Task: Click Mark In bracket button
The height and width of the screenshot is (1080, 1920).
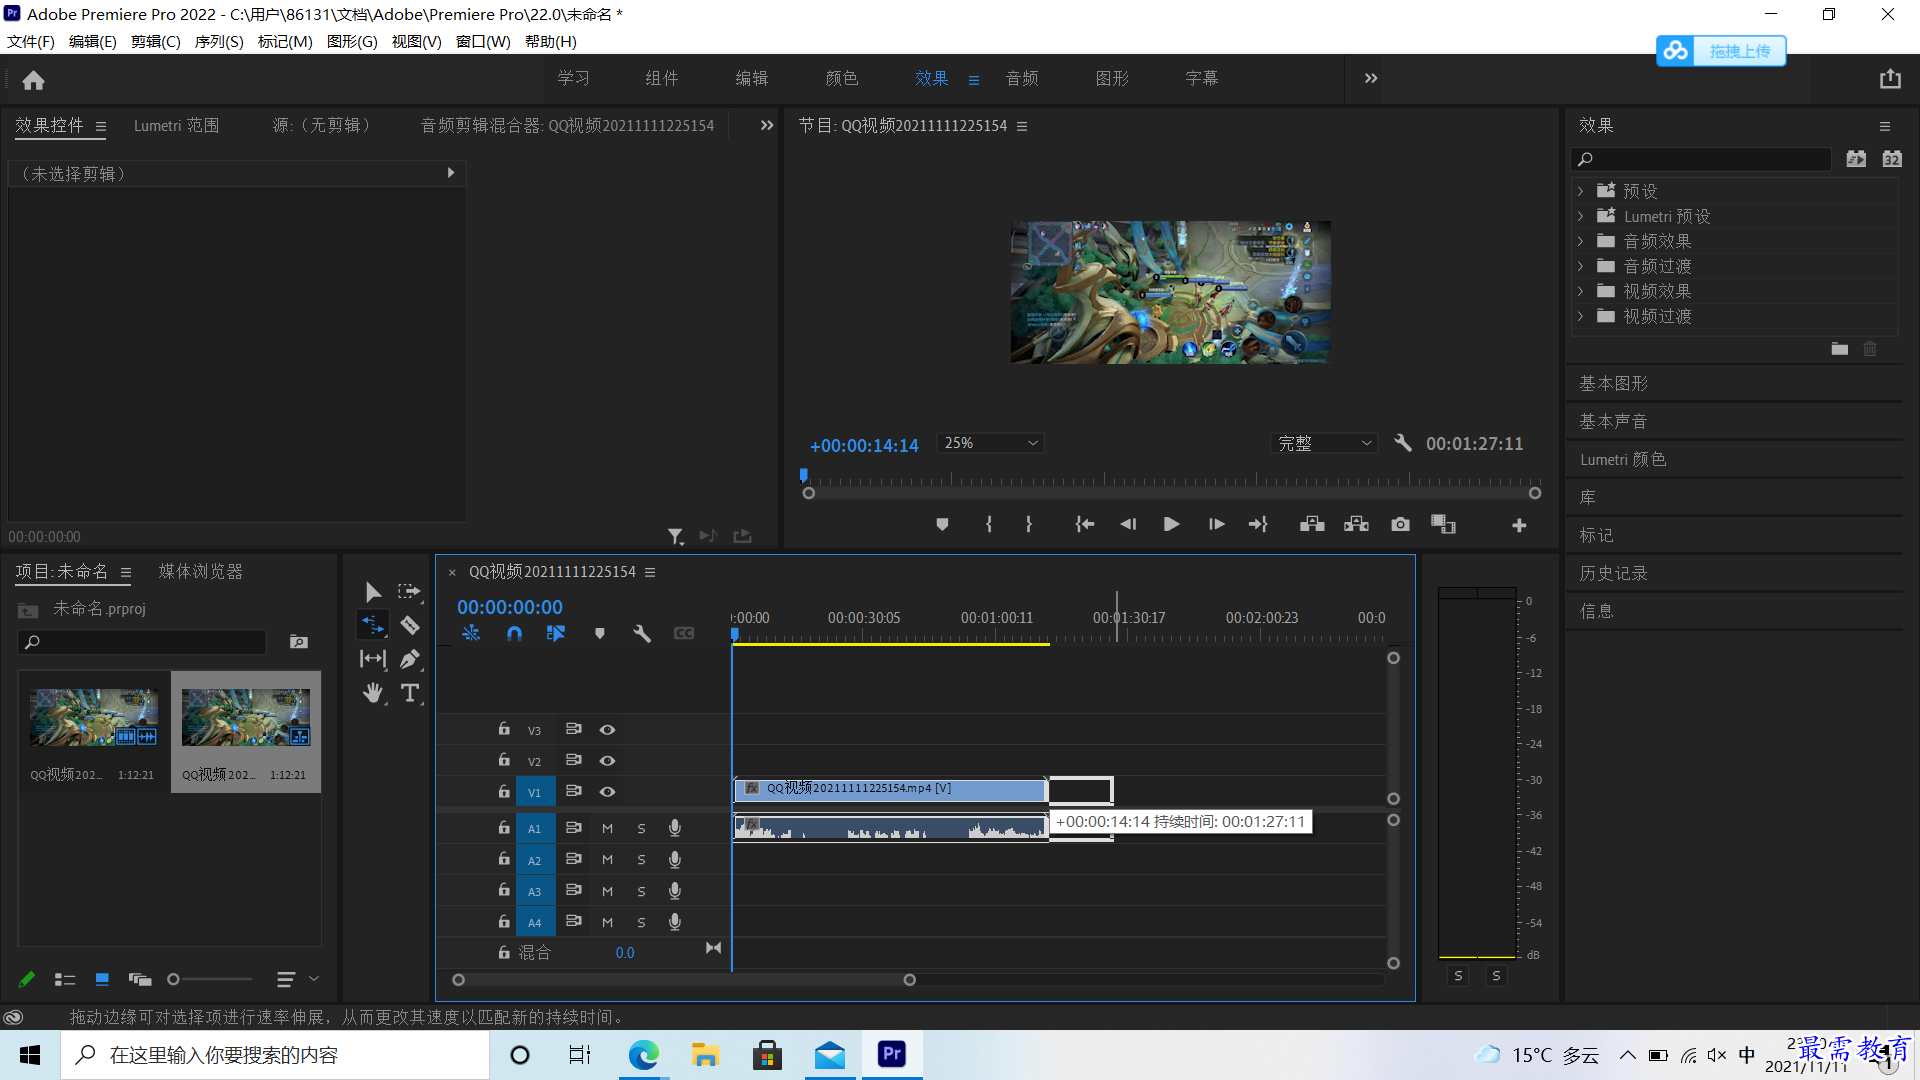Action: 989,524
